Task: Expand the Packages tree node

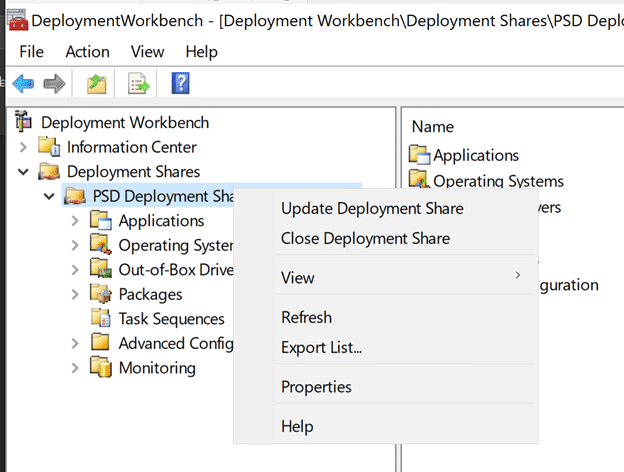Action: 75,295
